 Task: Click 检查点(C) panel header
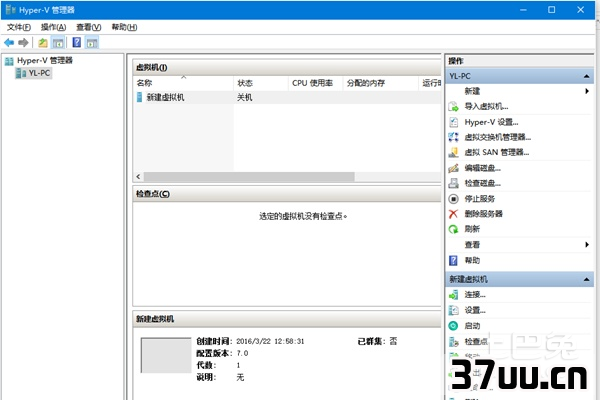pos(287,194)
